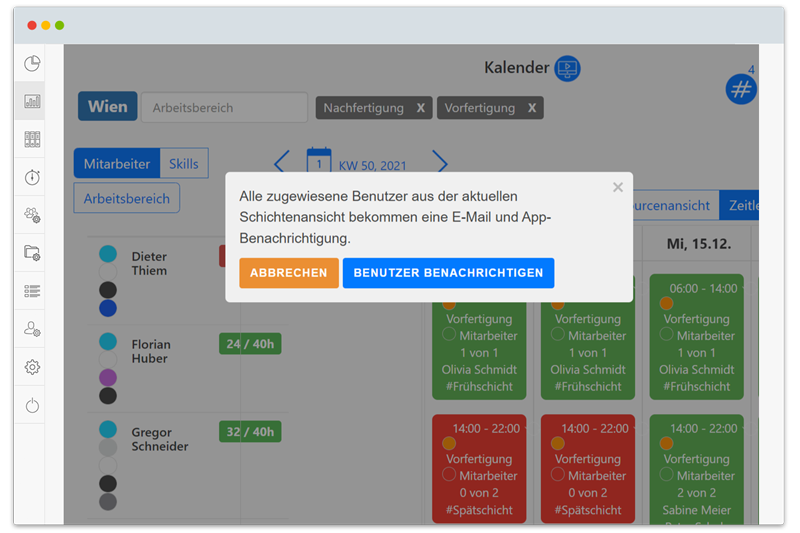This screenshot has height=533, width=800.
Task: Open the pie chart dashboard in sidebar
Action: 32,64
